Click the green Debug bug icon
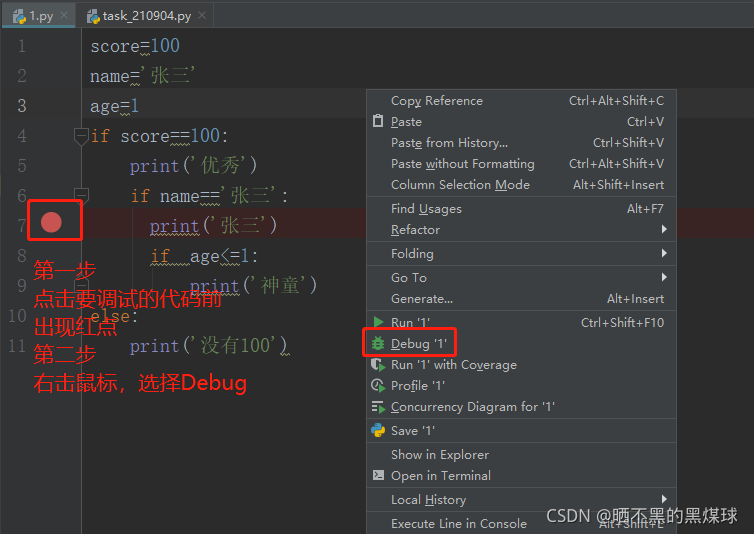The width and height of the screenshot is (754, 534). [378, 343]
